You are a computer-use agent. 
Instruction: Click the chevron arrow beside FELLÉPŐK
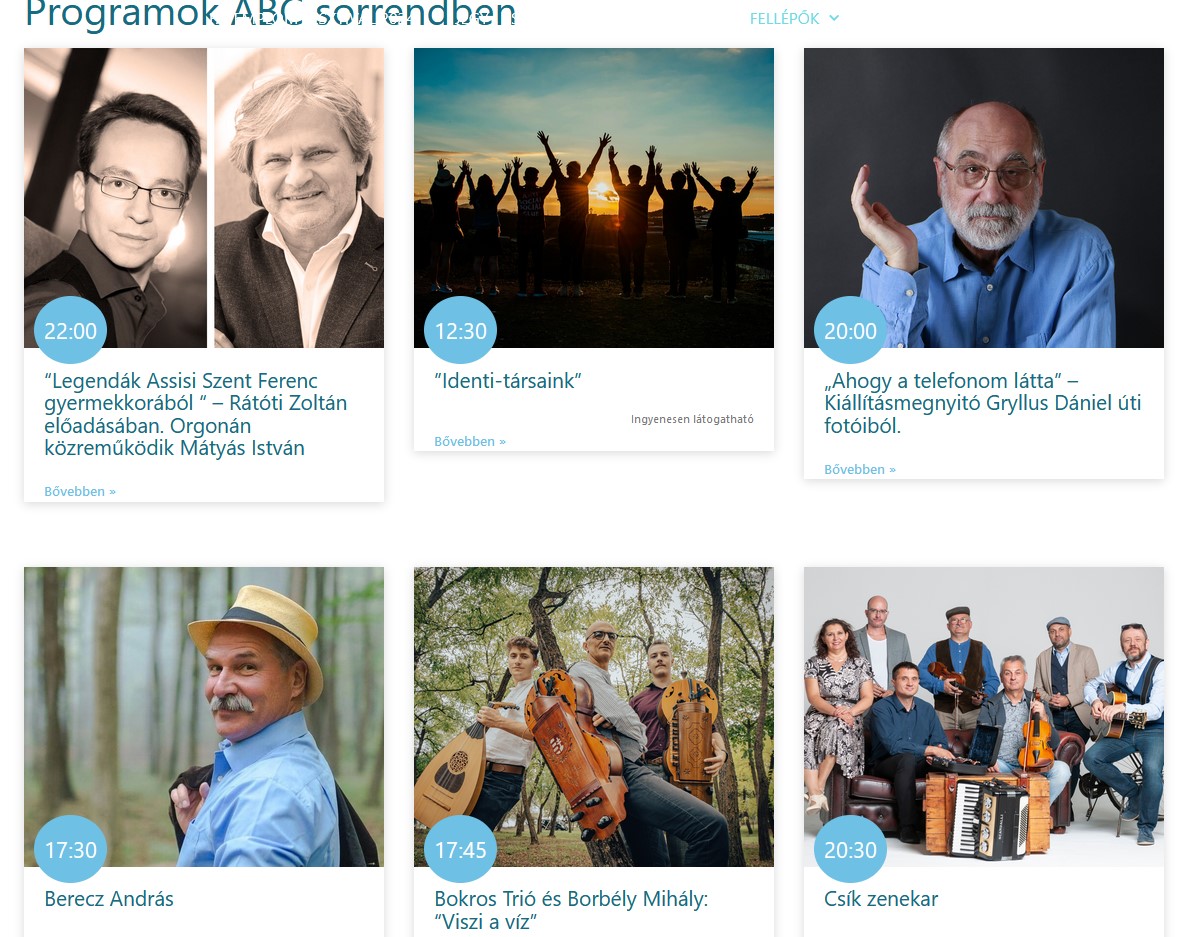pos(833,18)
